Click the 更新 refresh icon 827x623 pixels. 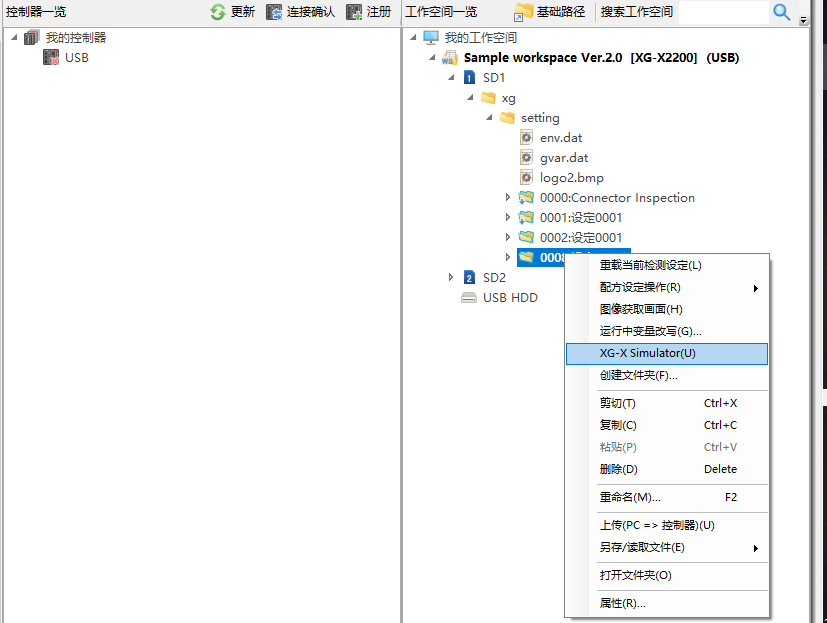217,12
